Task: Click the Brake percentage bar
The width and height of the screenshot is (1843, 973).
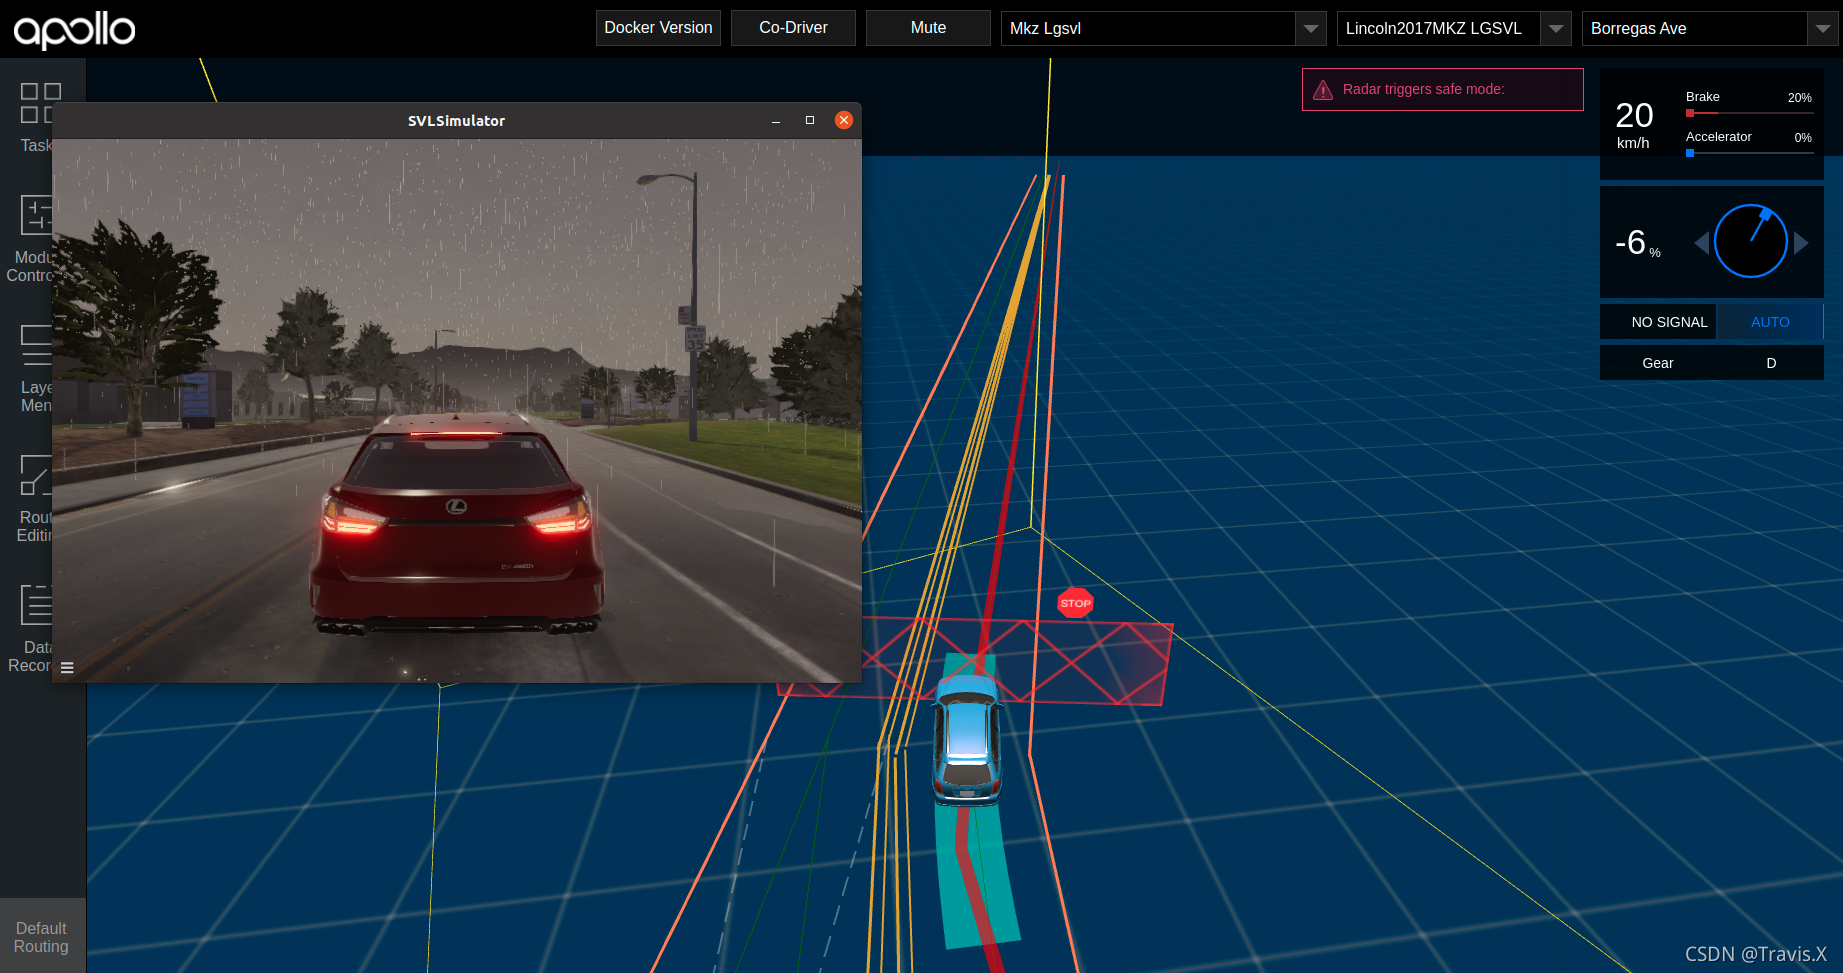Action: (1749, 113)
